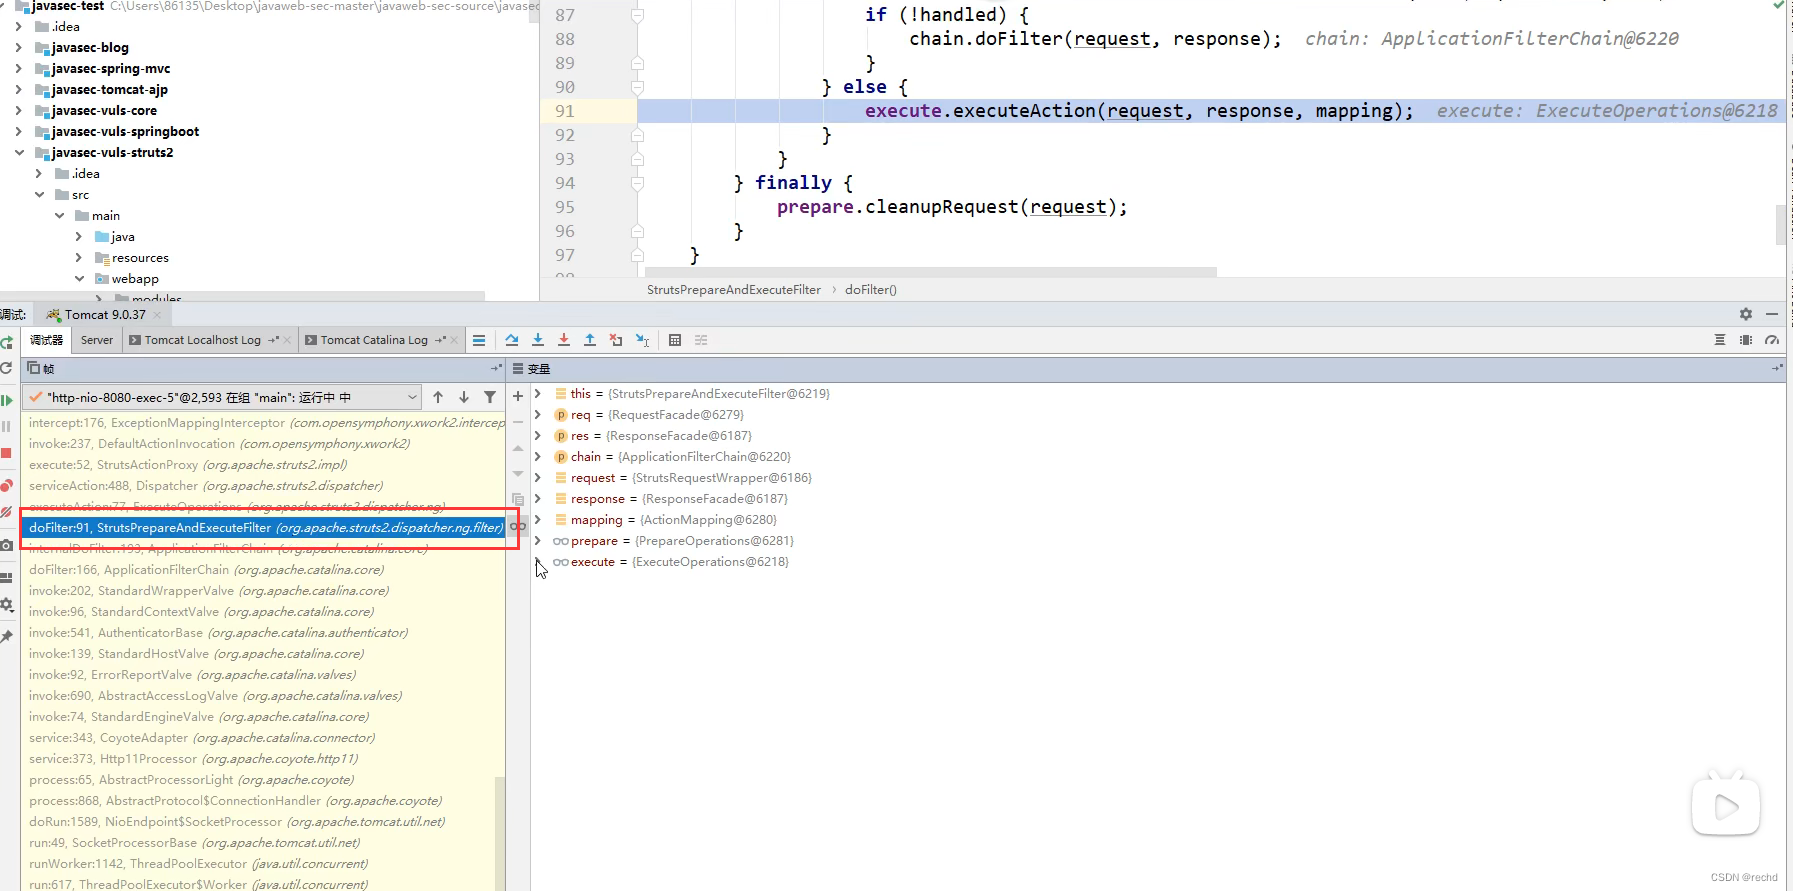Open Evaluate Expression calculator icon
Viewport: 1793px width, 891px height.
click(675, 340)
